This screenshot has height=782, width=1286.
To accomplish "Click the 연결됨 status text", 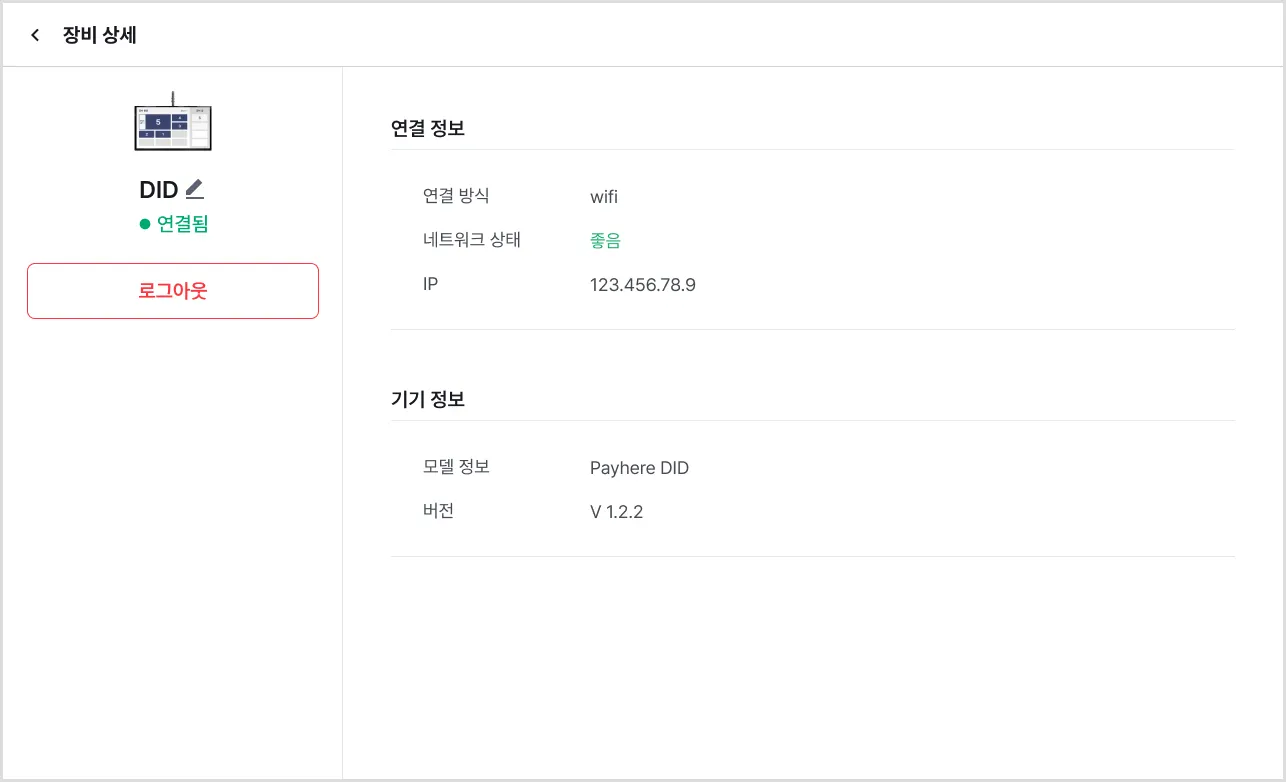I will 183,224.
